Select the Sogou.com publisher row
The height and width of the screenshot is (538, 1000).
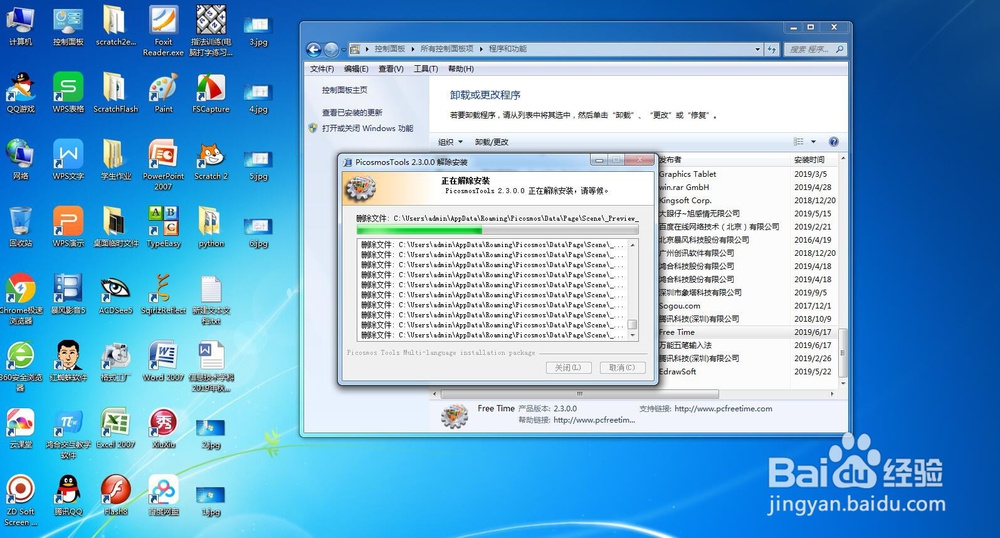tap(748, 306)
